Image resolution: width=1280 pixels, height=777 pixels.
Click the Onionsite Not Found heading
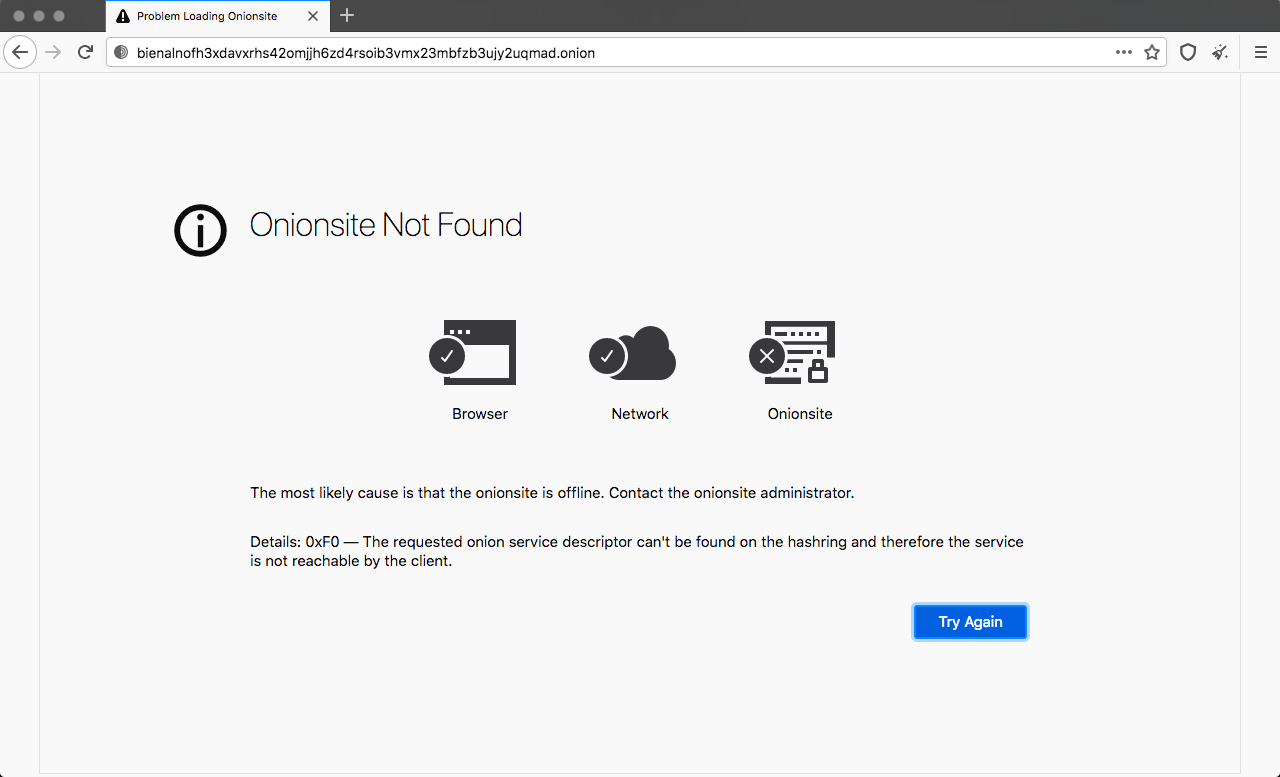click(386, 225)
